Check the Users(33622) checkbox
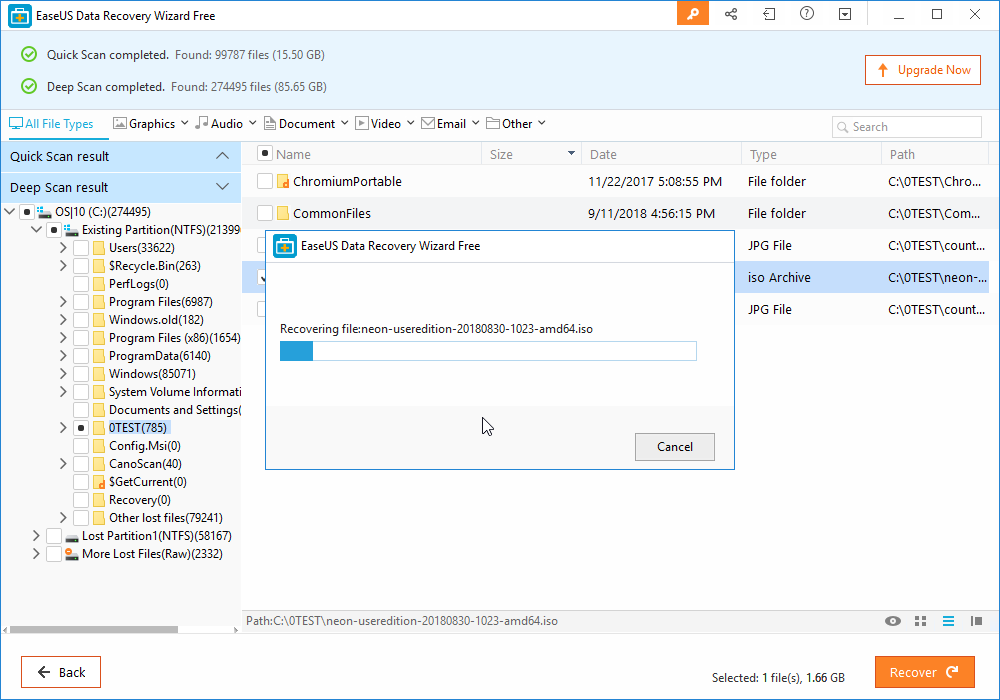 coord(81,248)
